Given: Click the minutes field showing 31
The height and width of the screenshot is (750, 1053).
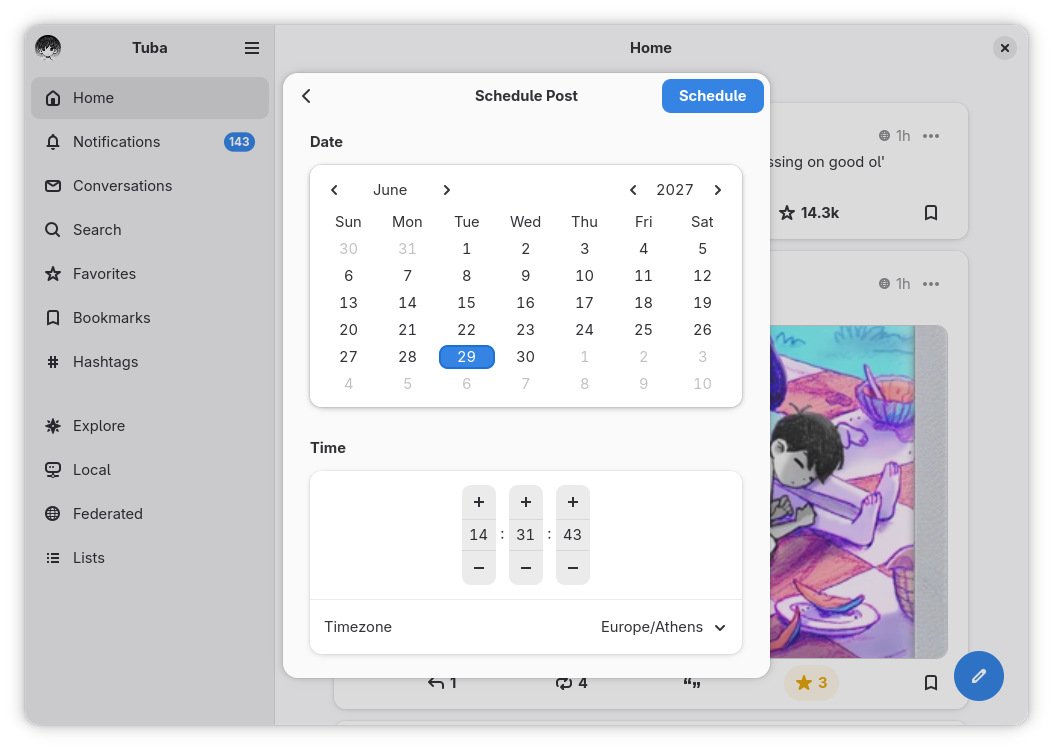Looking at the screenshot, I should point(526,535).
